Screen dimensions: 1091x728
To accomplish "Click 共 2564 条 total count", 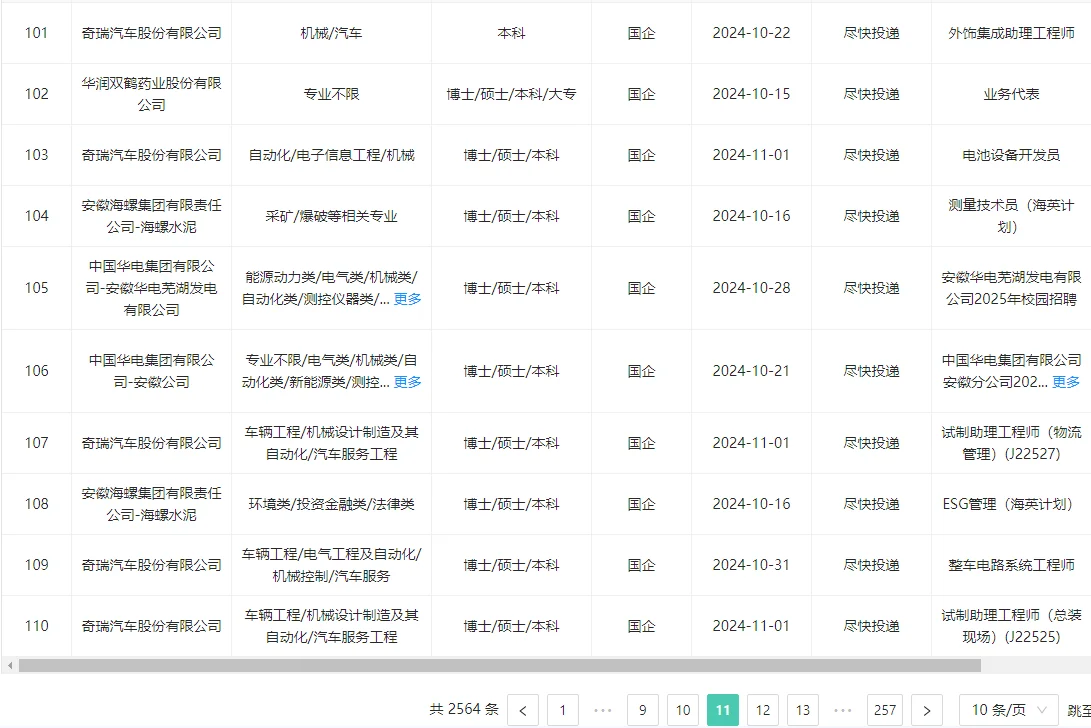I will coord(464,709).
